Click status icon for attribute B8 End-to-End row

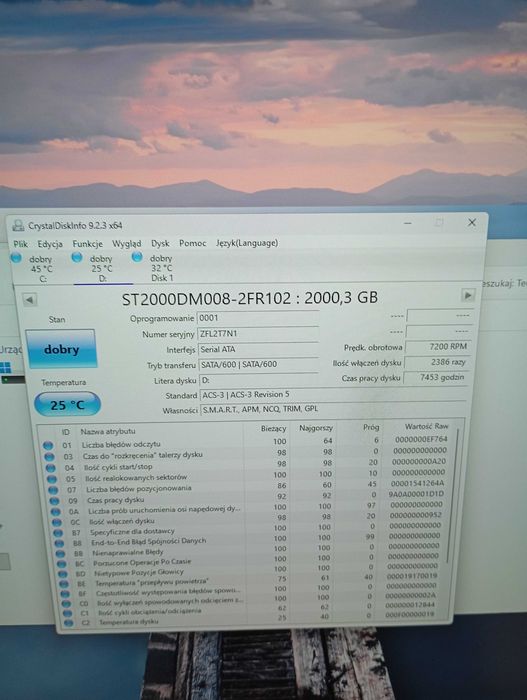click(59, 543)
